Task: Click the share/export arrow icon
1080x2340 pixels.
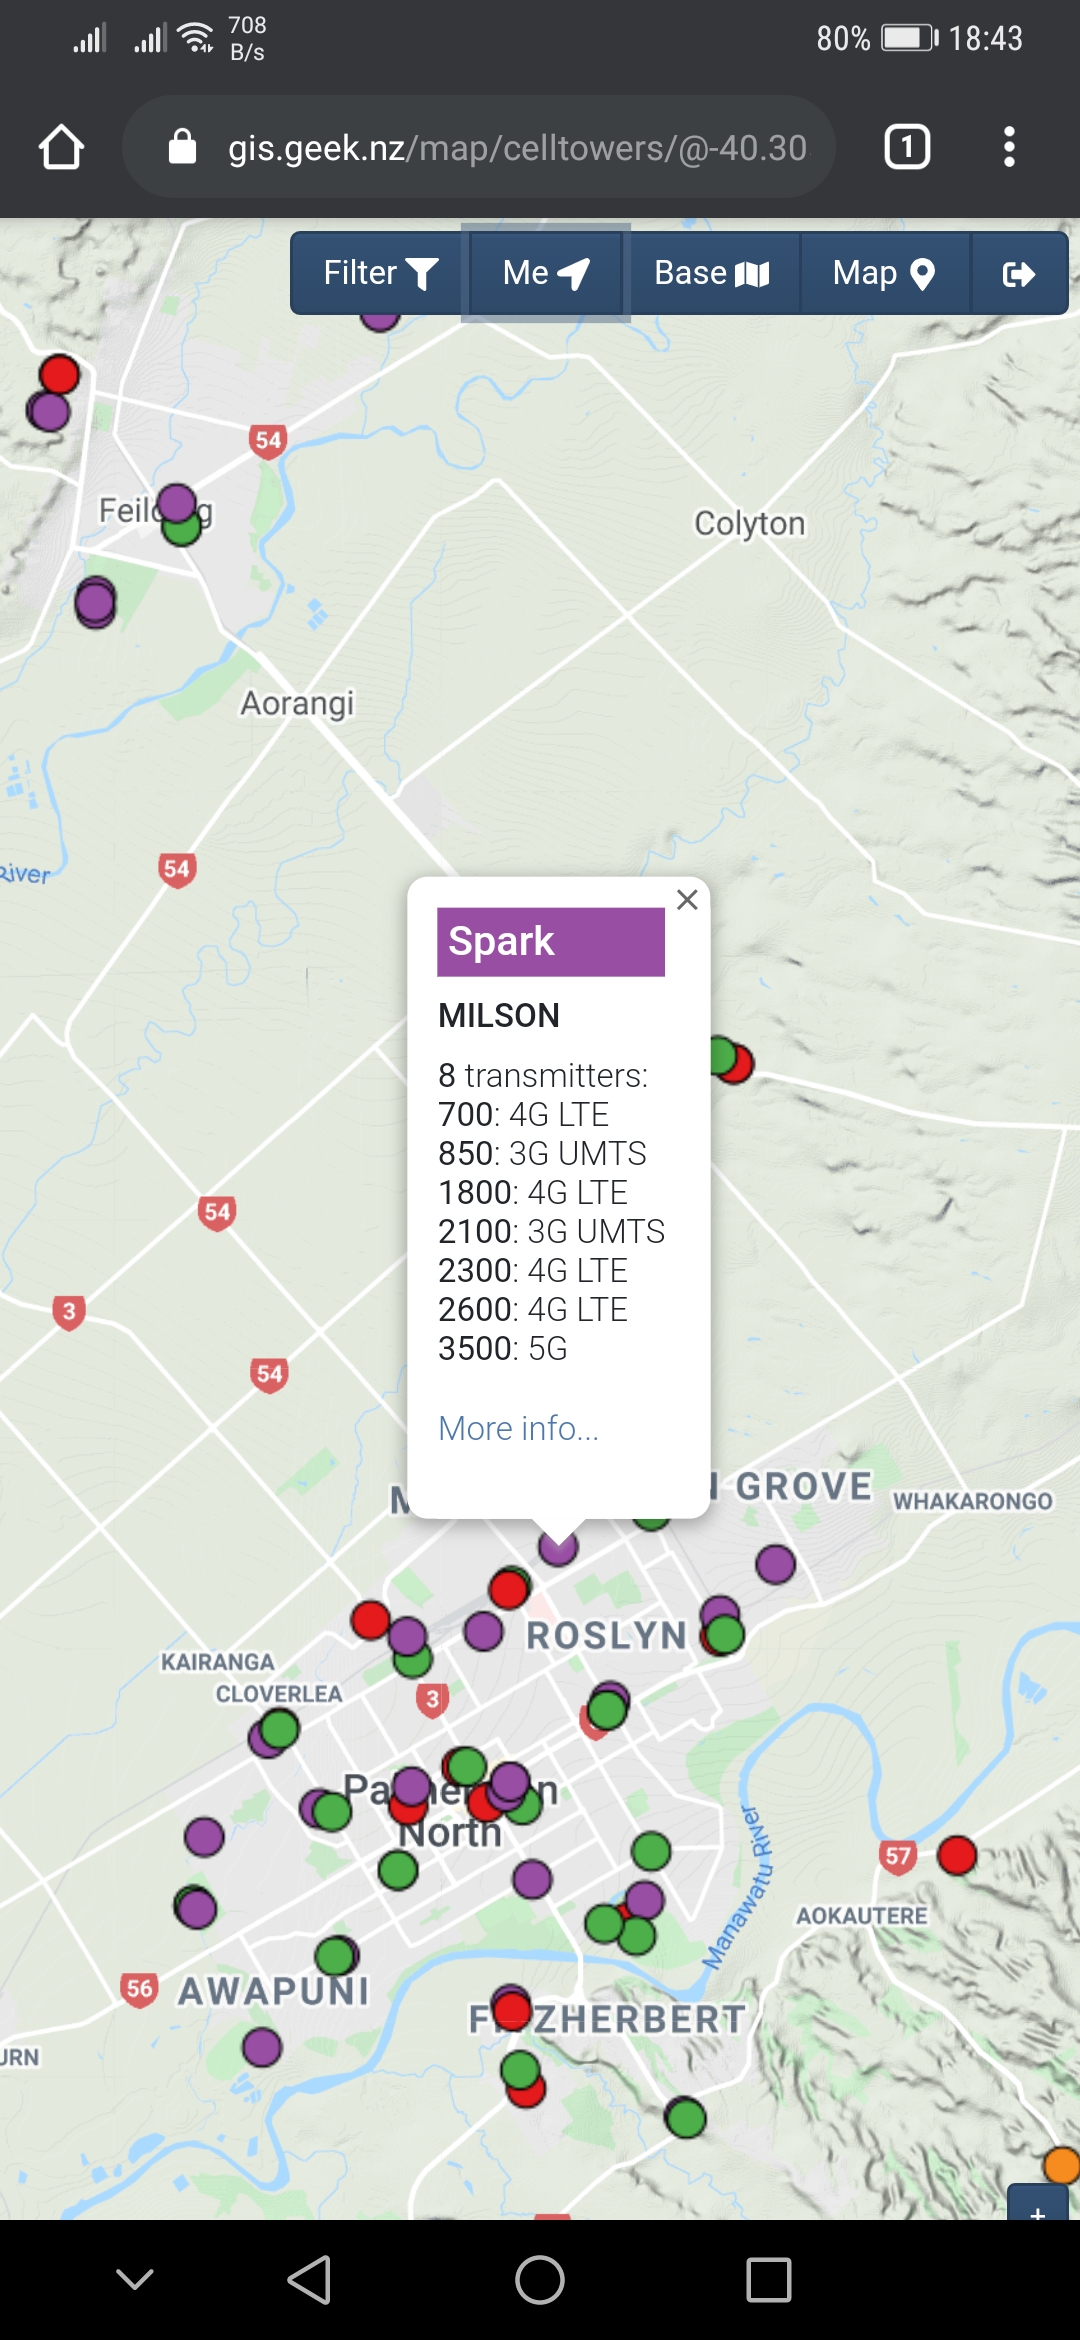Action: (1018, 274)
